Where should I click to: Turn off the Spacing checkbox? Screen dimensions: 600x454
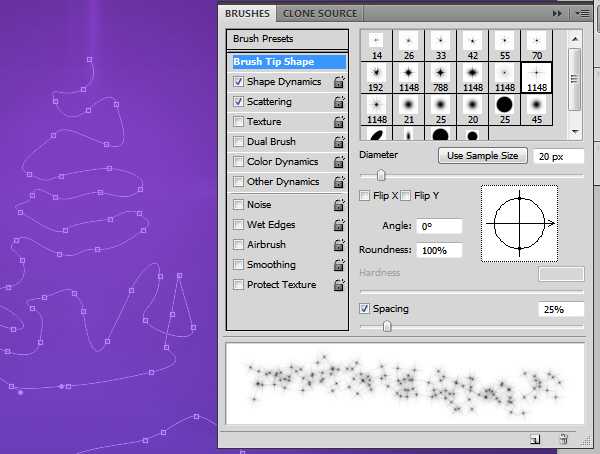(x=365, y=309)
